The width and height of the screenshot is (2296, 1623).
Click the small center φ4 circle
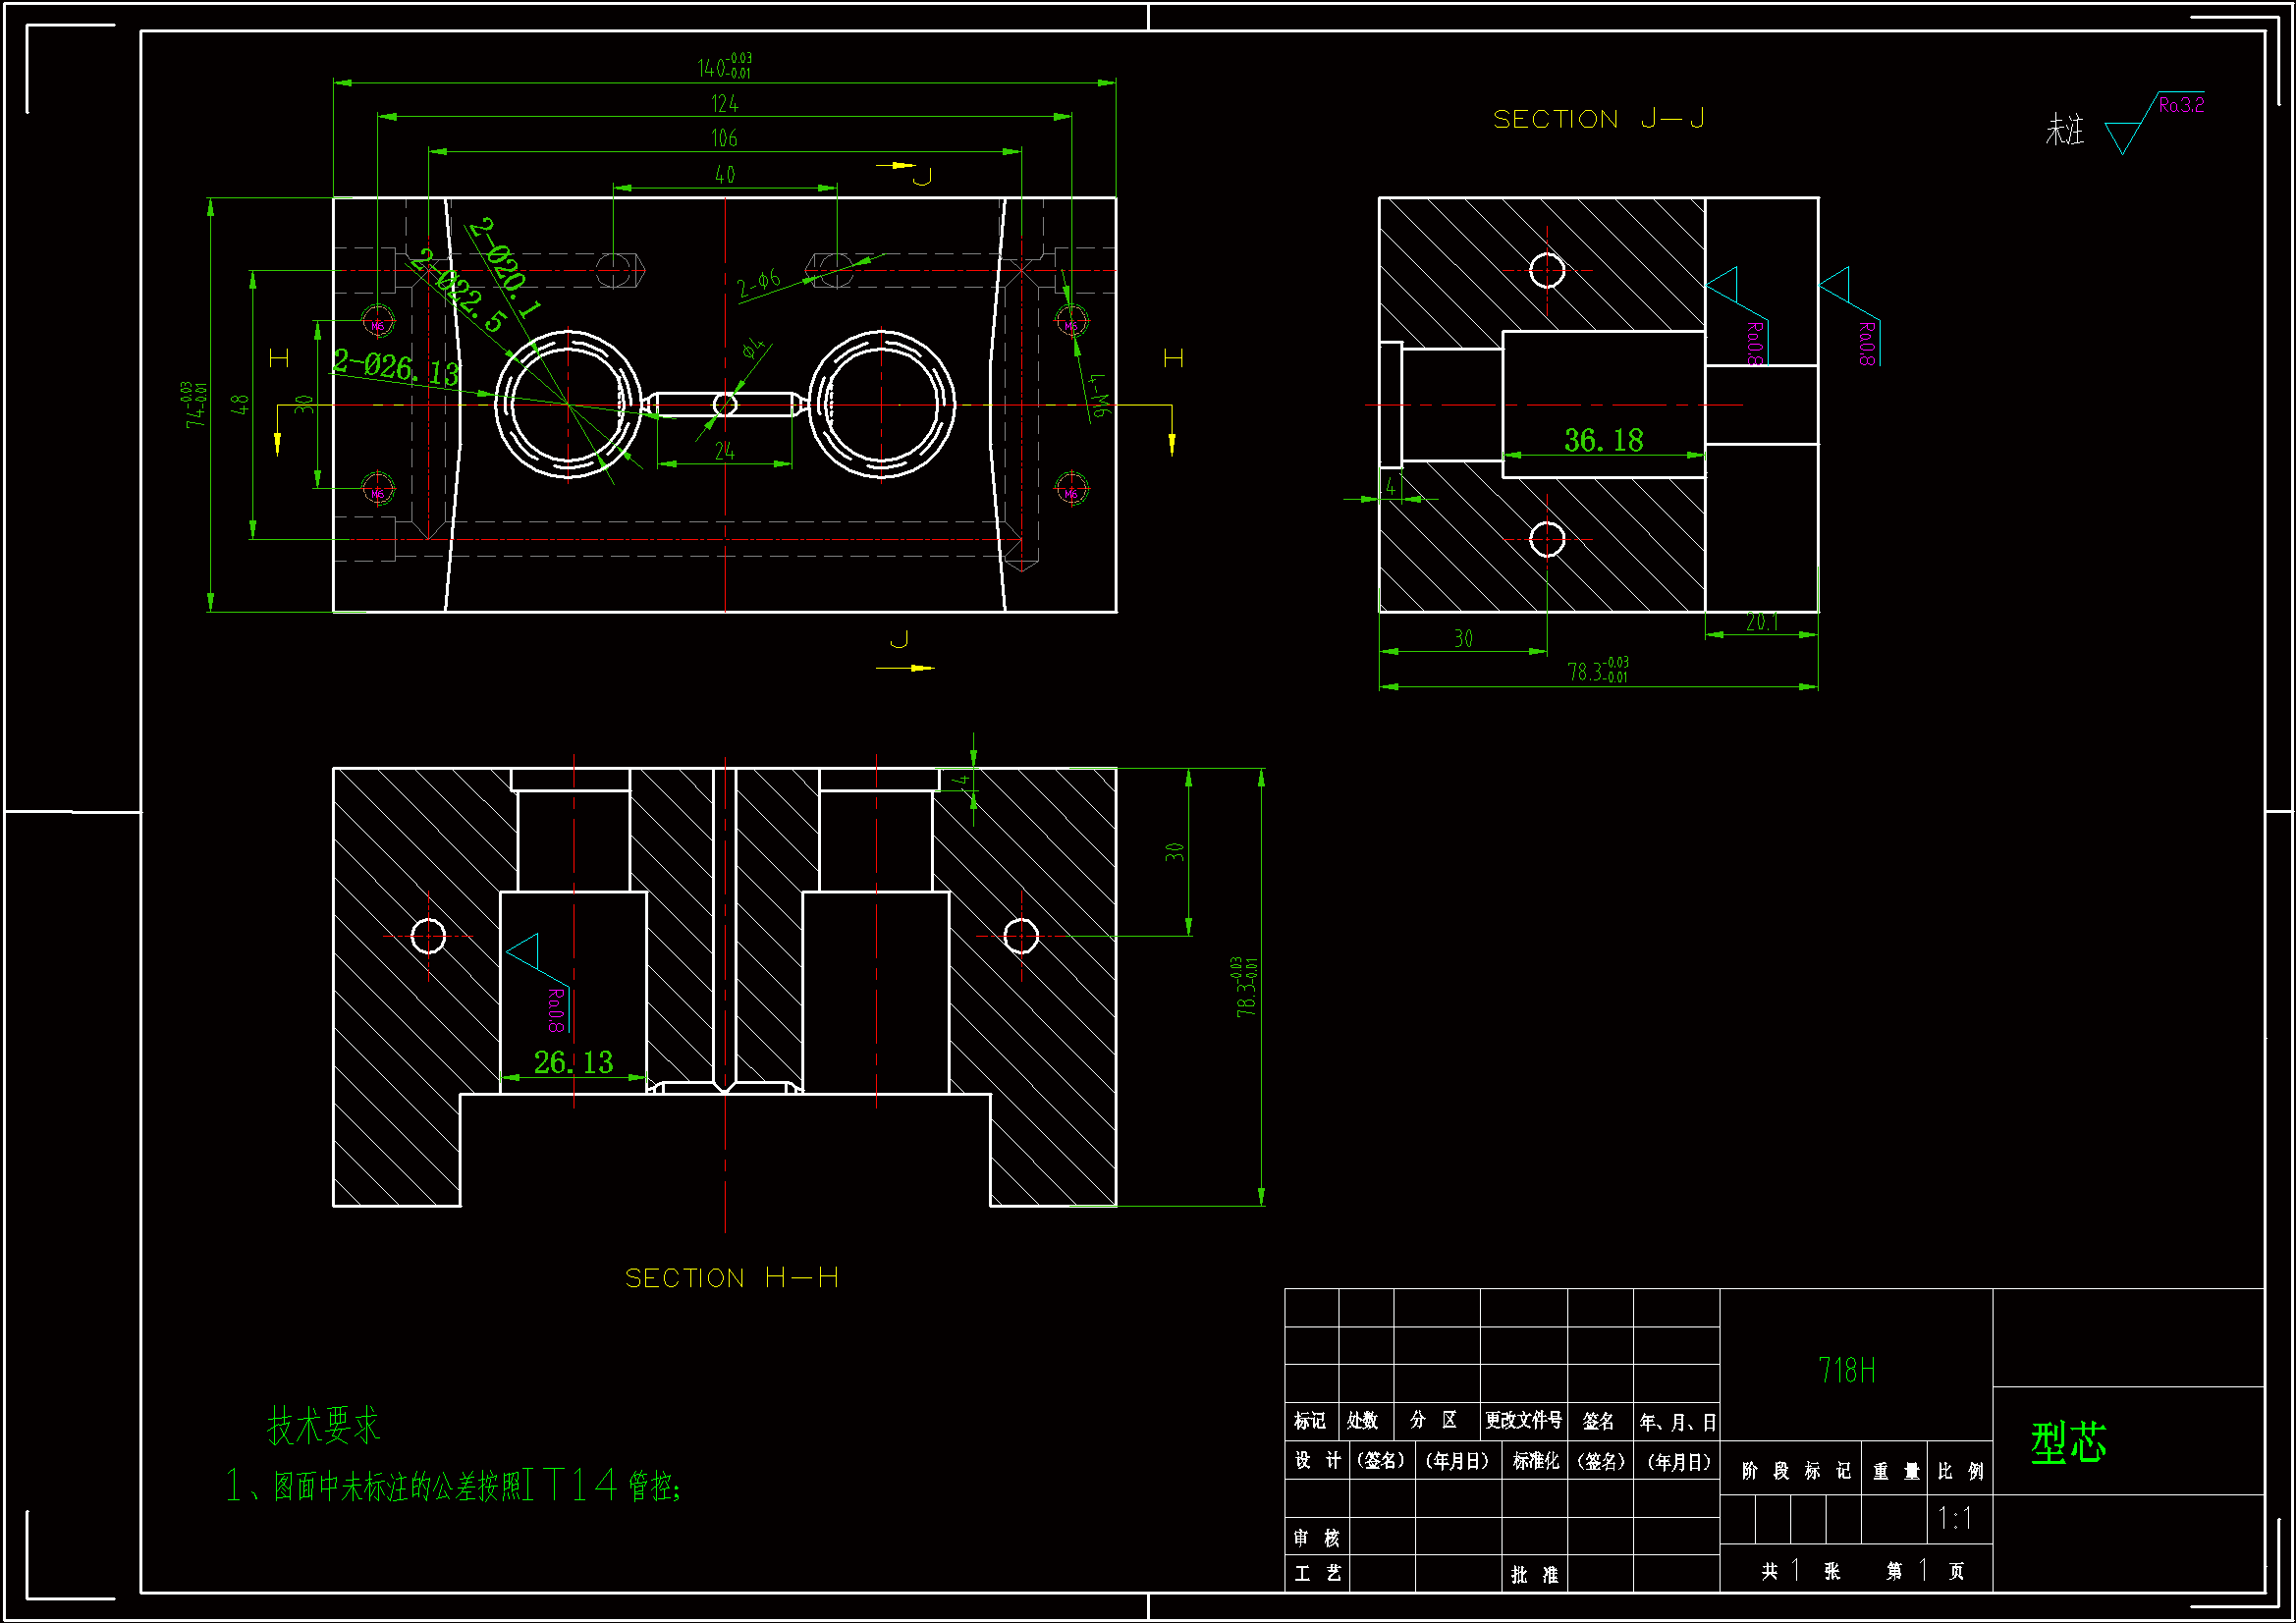(x=725, y=404)
